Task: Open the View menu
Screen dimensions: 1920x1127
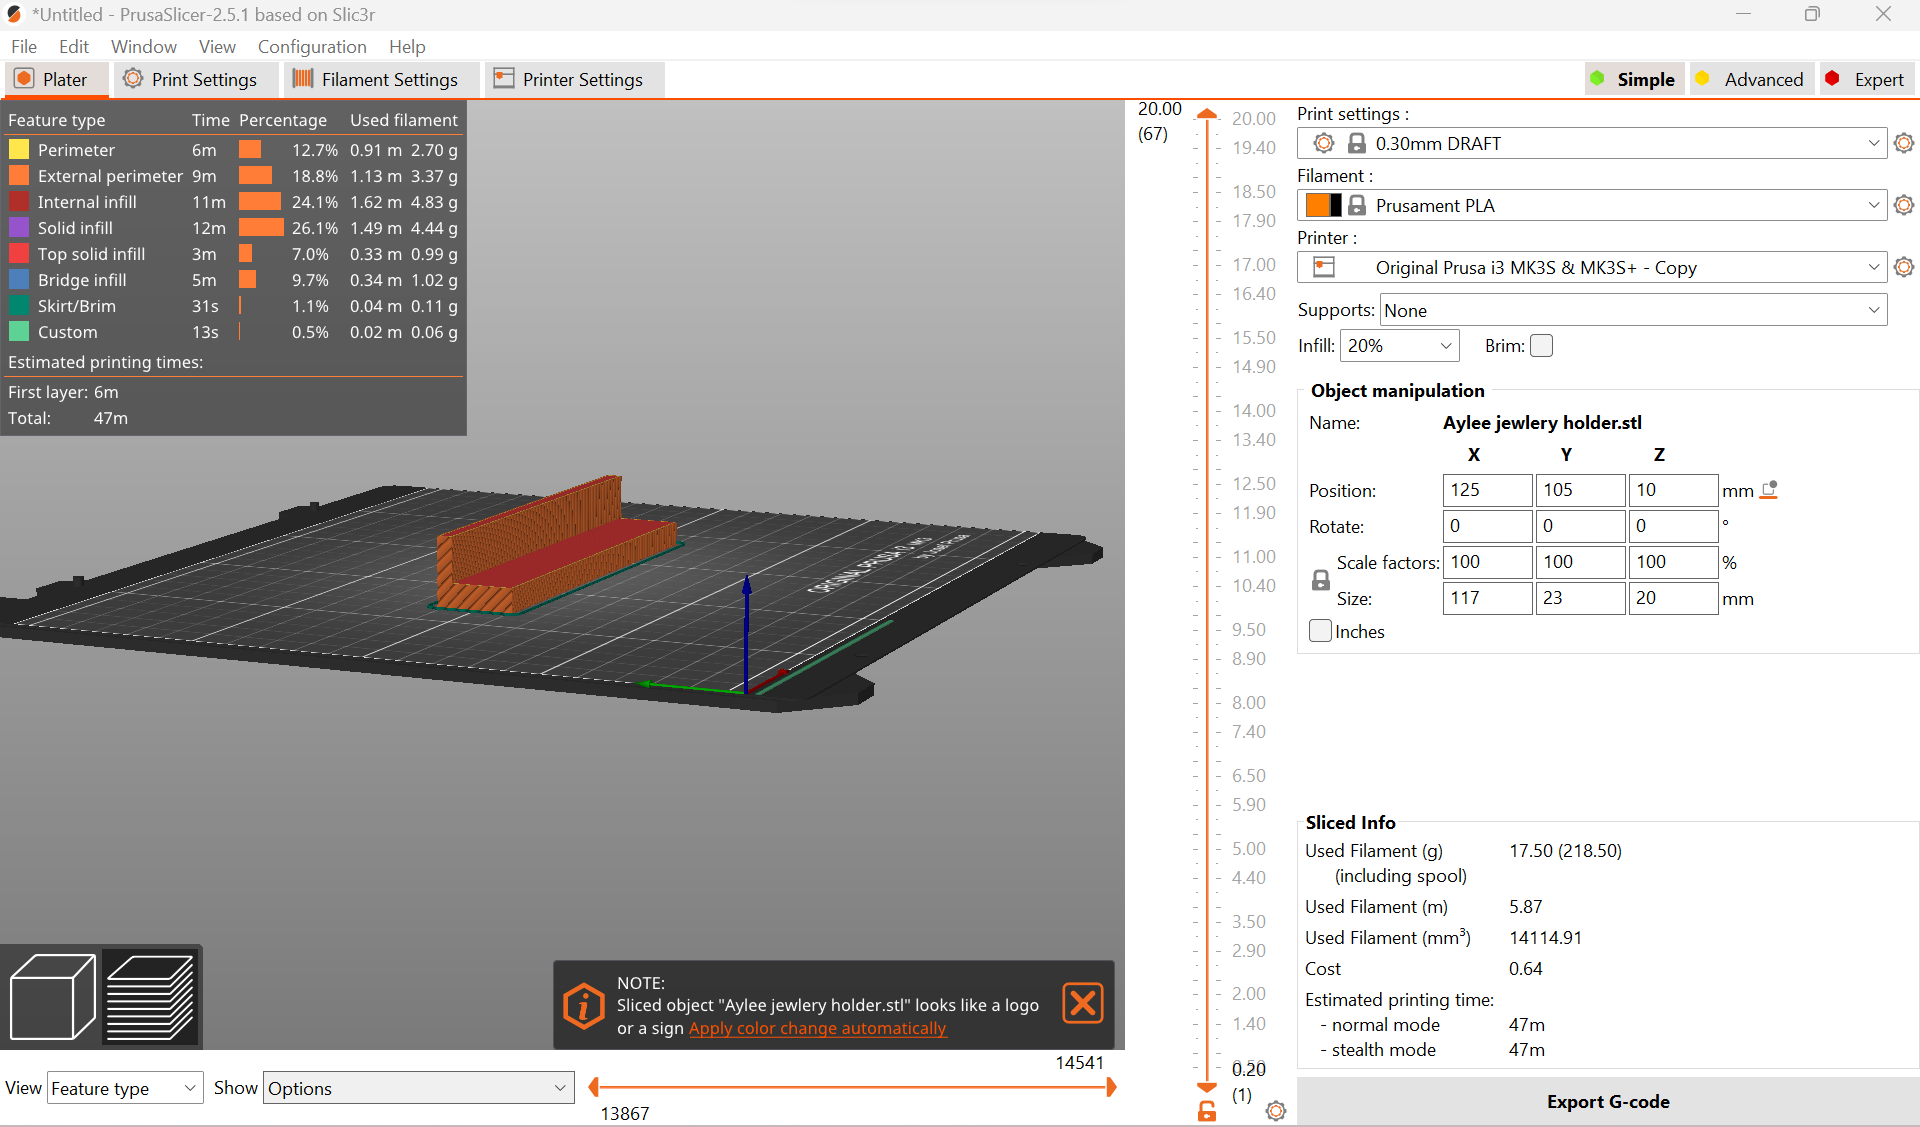Action: pos(217,46)
